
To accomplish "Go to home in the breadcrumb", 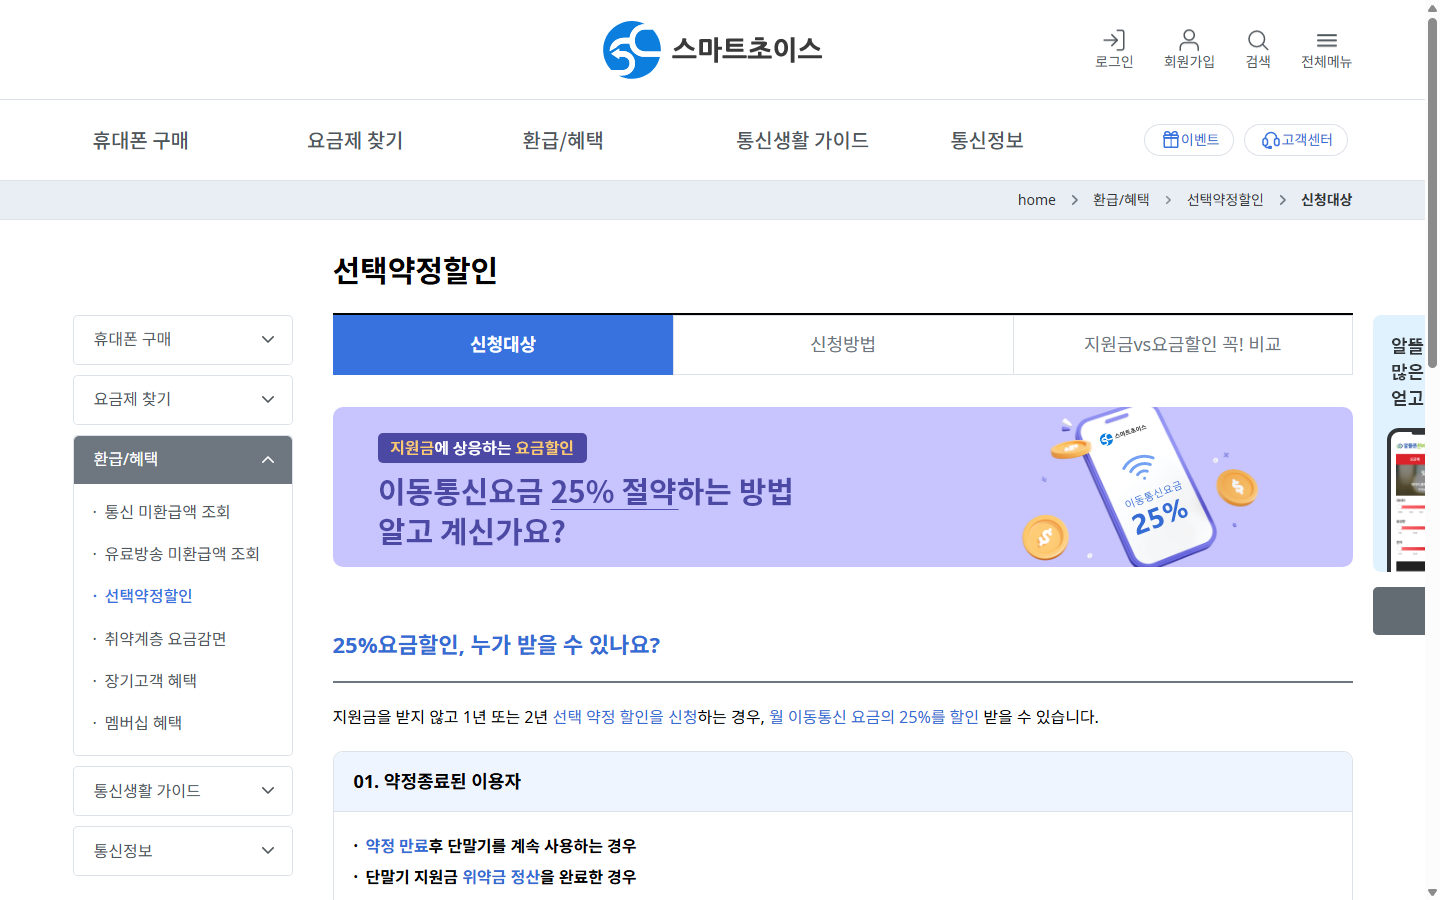I will click(x=1037, y=200).
